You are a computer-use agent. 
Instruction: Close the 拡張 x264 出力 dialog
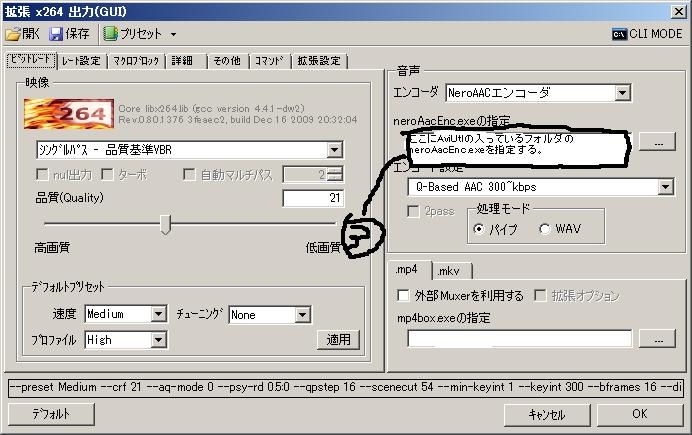pyautogui.click(x=678, y=11)
